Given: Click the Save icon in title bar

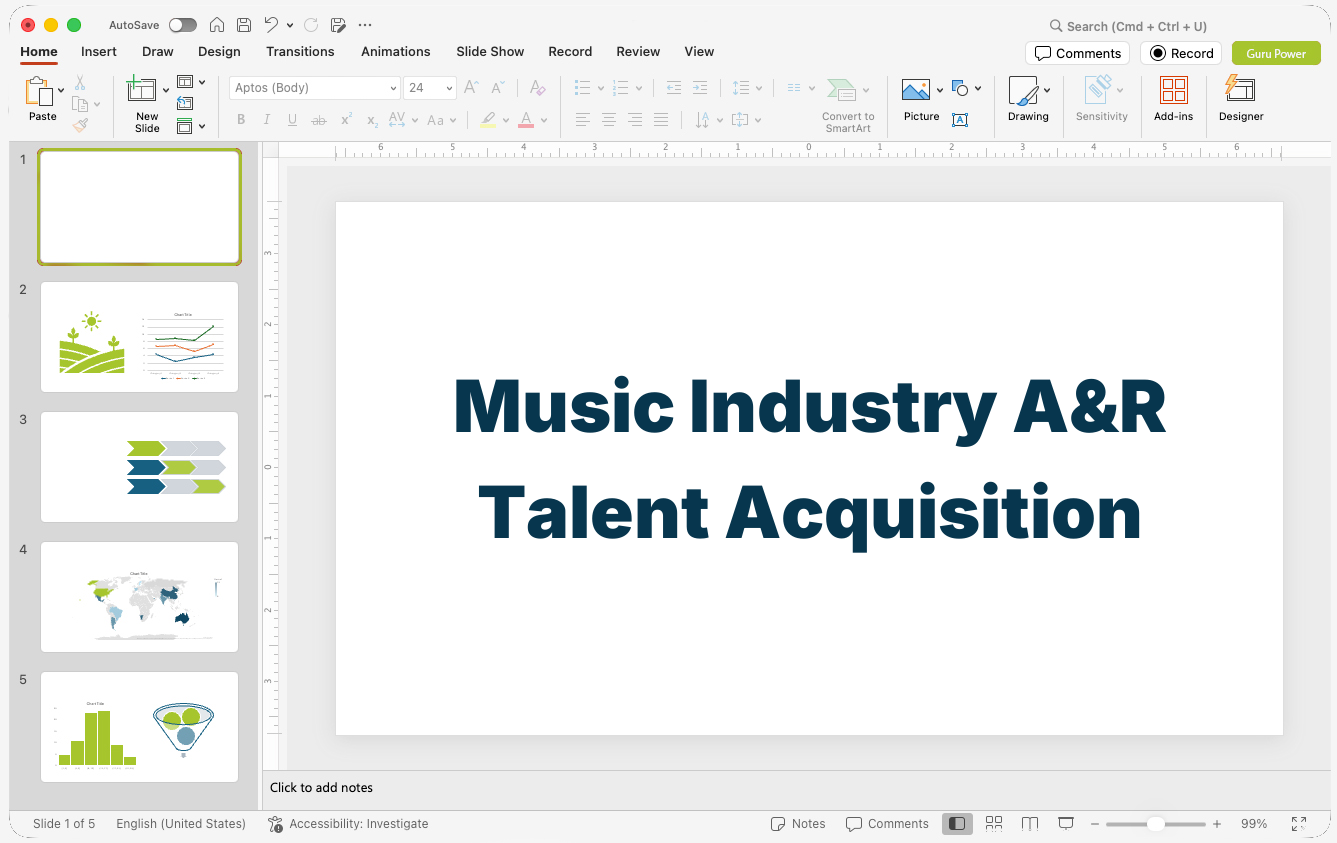Looking at the screenshot, I should coord(244,25).
